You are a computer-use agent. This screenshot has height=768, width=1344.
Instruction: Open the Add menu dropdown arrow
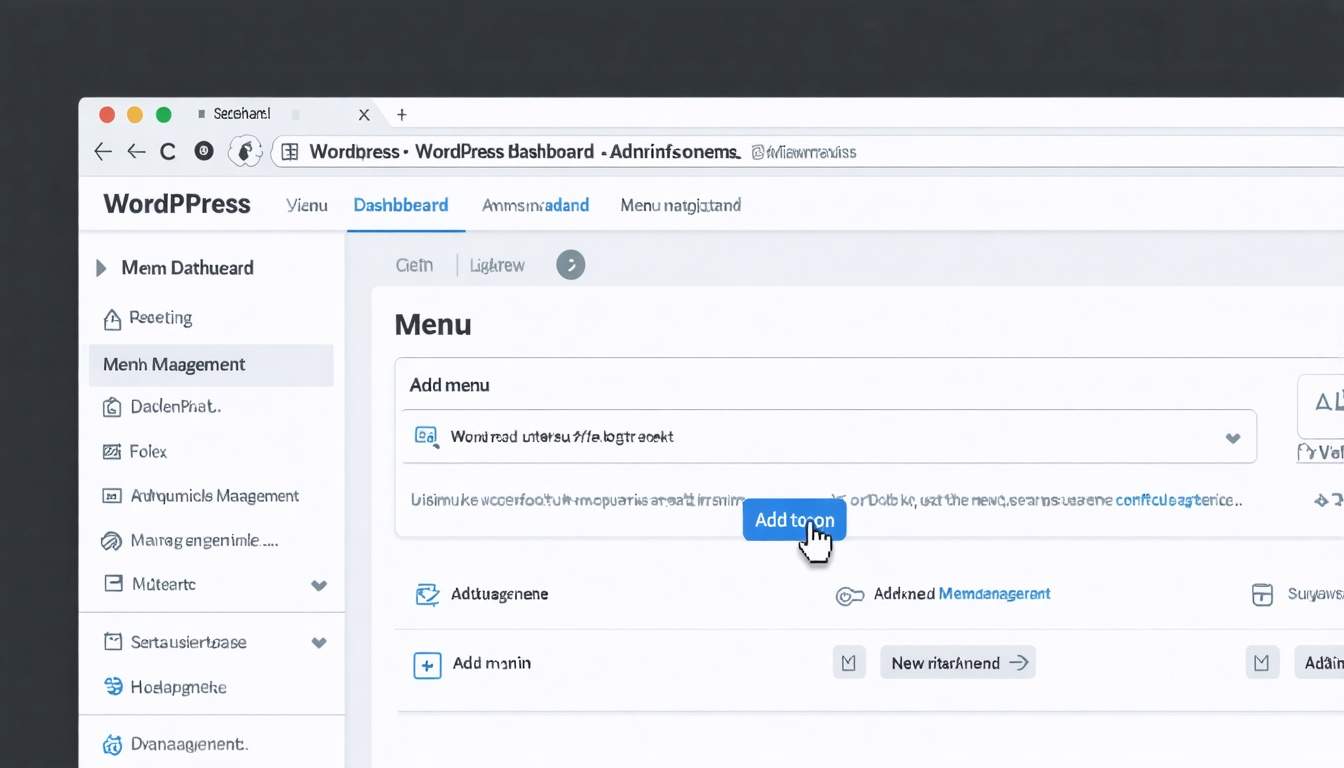(x=1232, y=438)
